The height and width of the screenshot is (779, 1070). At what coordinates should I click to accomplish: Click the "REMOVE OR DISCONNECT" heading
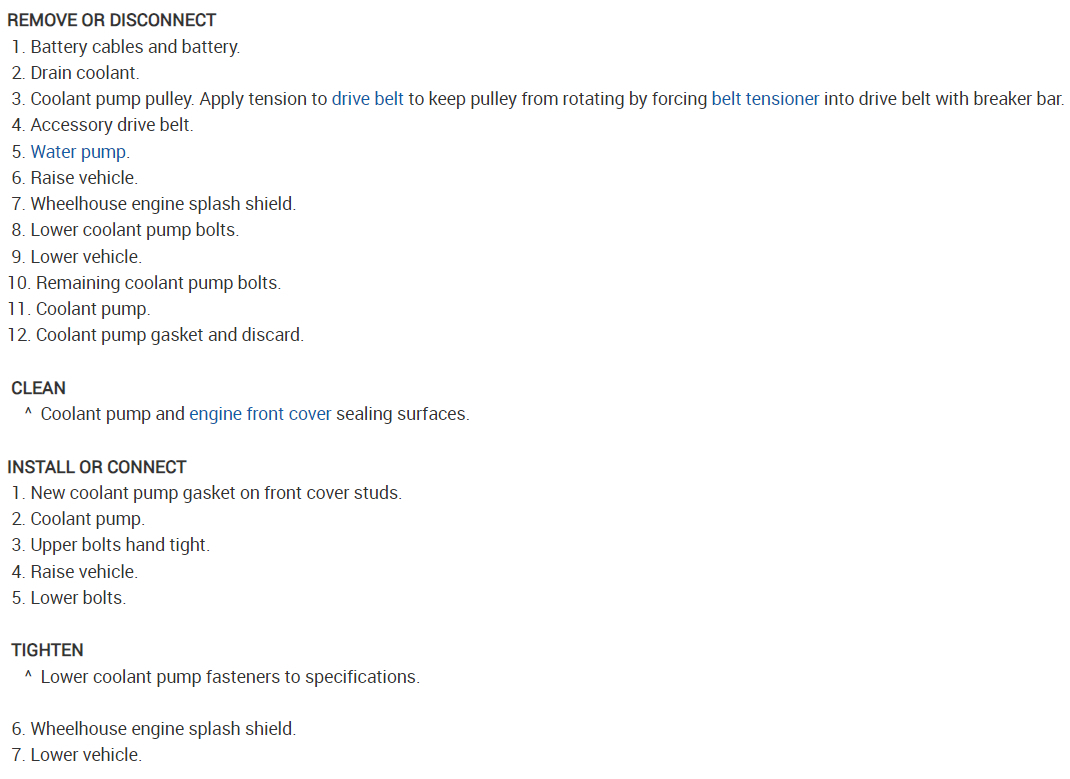tap(111, 20)
